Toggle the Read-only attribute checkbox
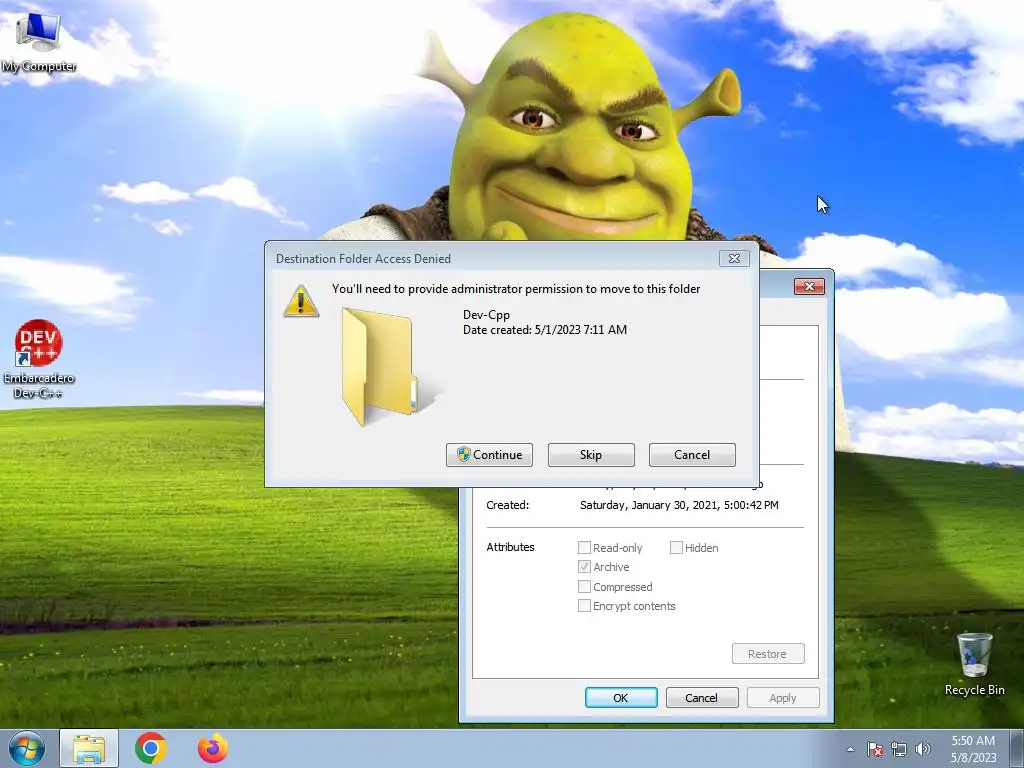Image resolution: width=1024 pixels, height=768 pixels. pos(584,547)
